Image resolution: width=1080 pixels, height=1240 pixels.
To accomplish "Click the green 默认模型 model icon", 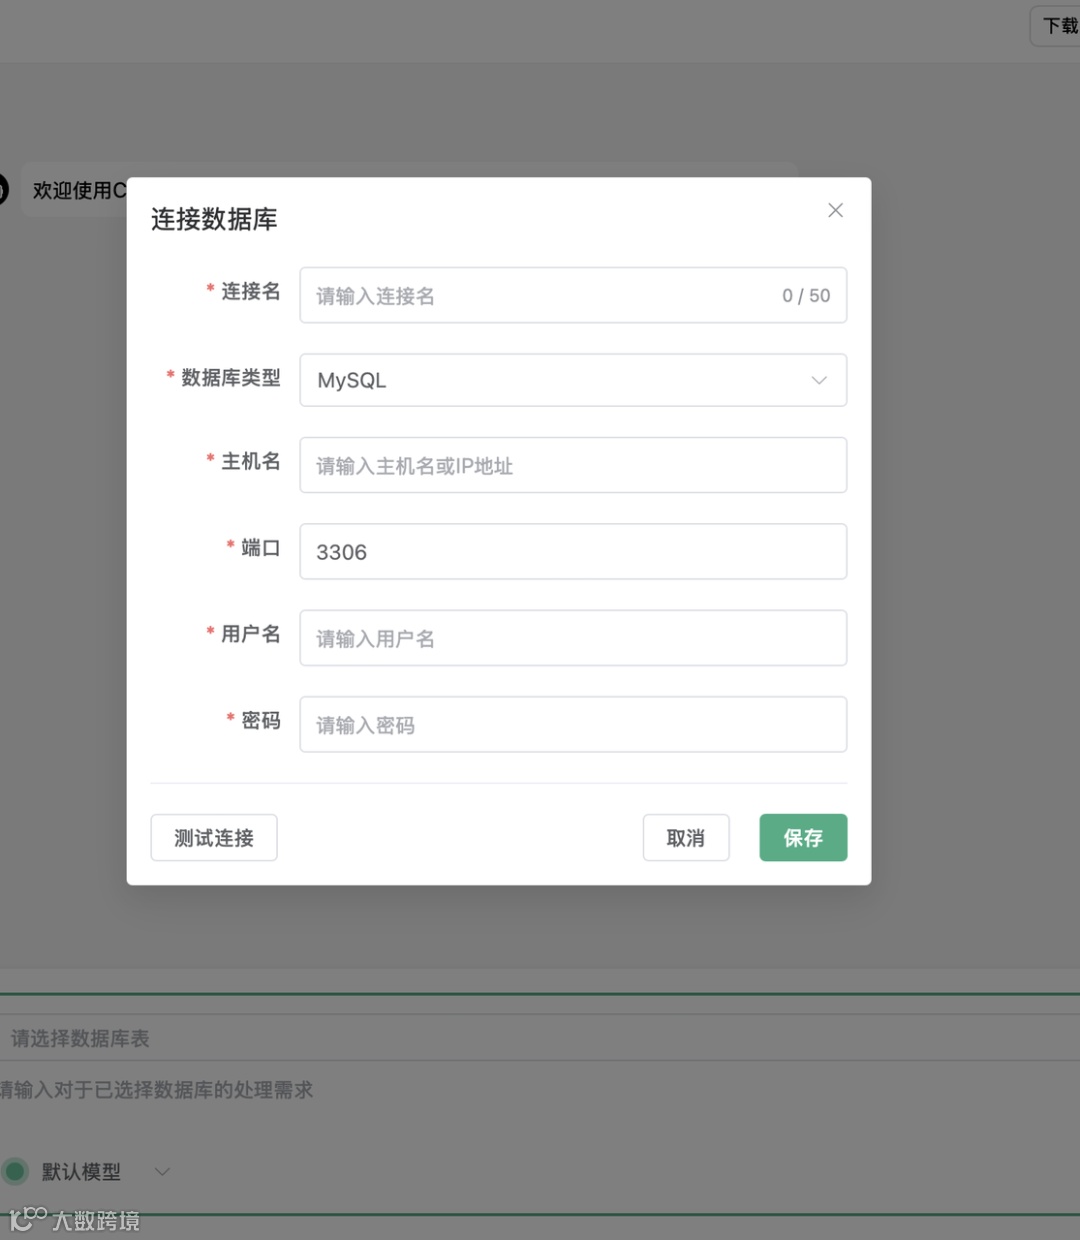I will (x=15, y=1171).
